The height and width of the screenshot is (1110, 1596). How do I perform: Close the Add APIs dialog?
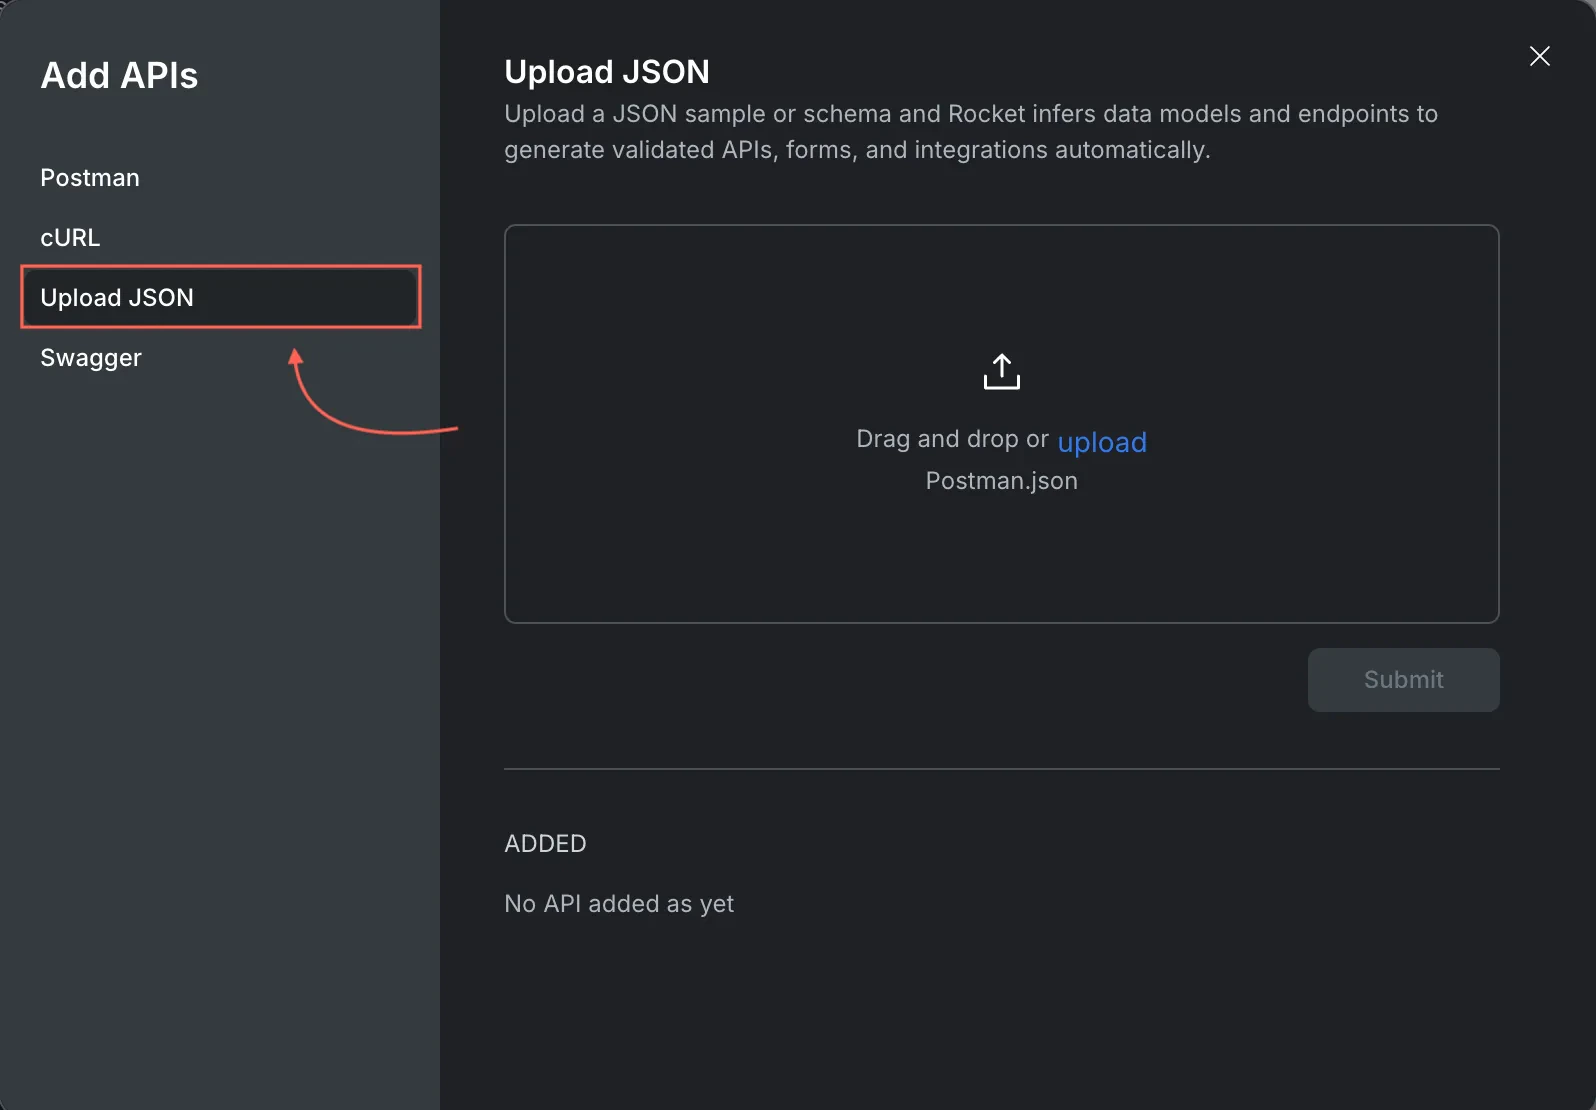1539,56
